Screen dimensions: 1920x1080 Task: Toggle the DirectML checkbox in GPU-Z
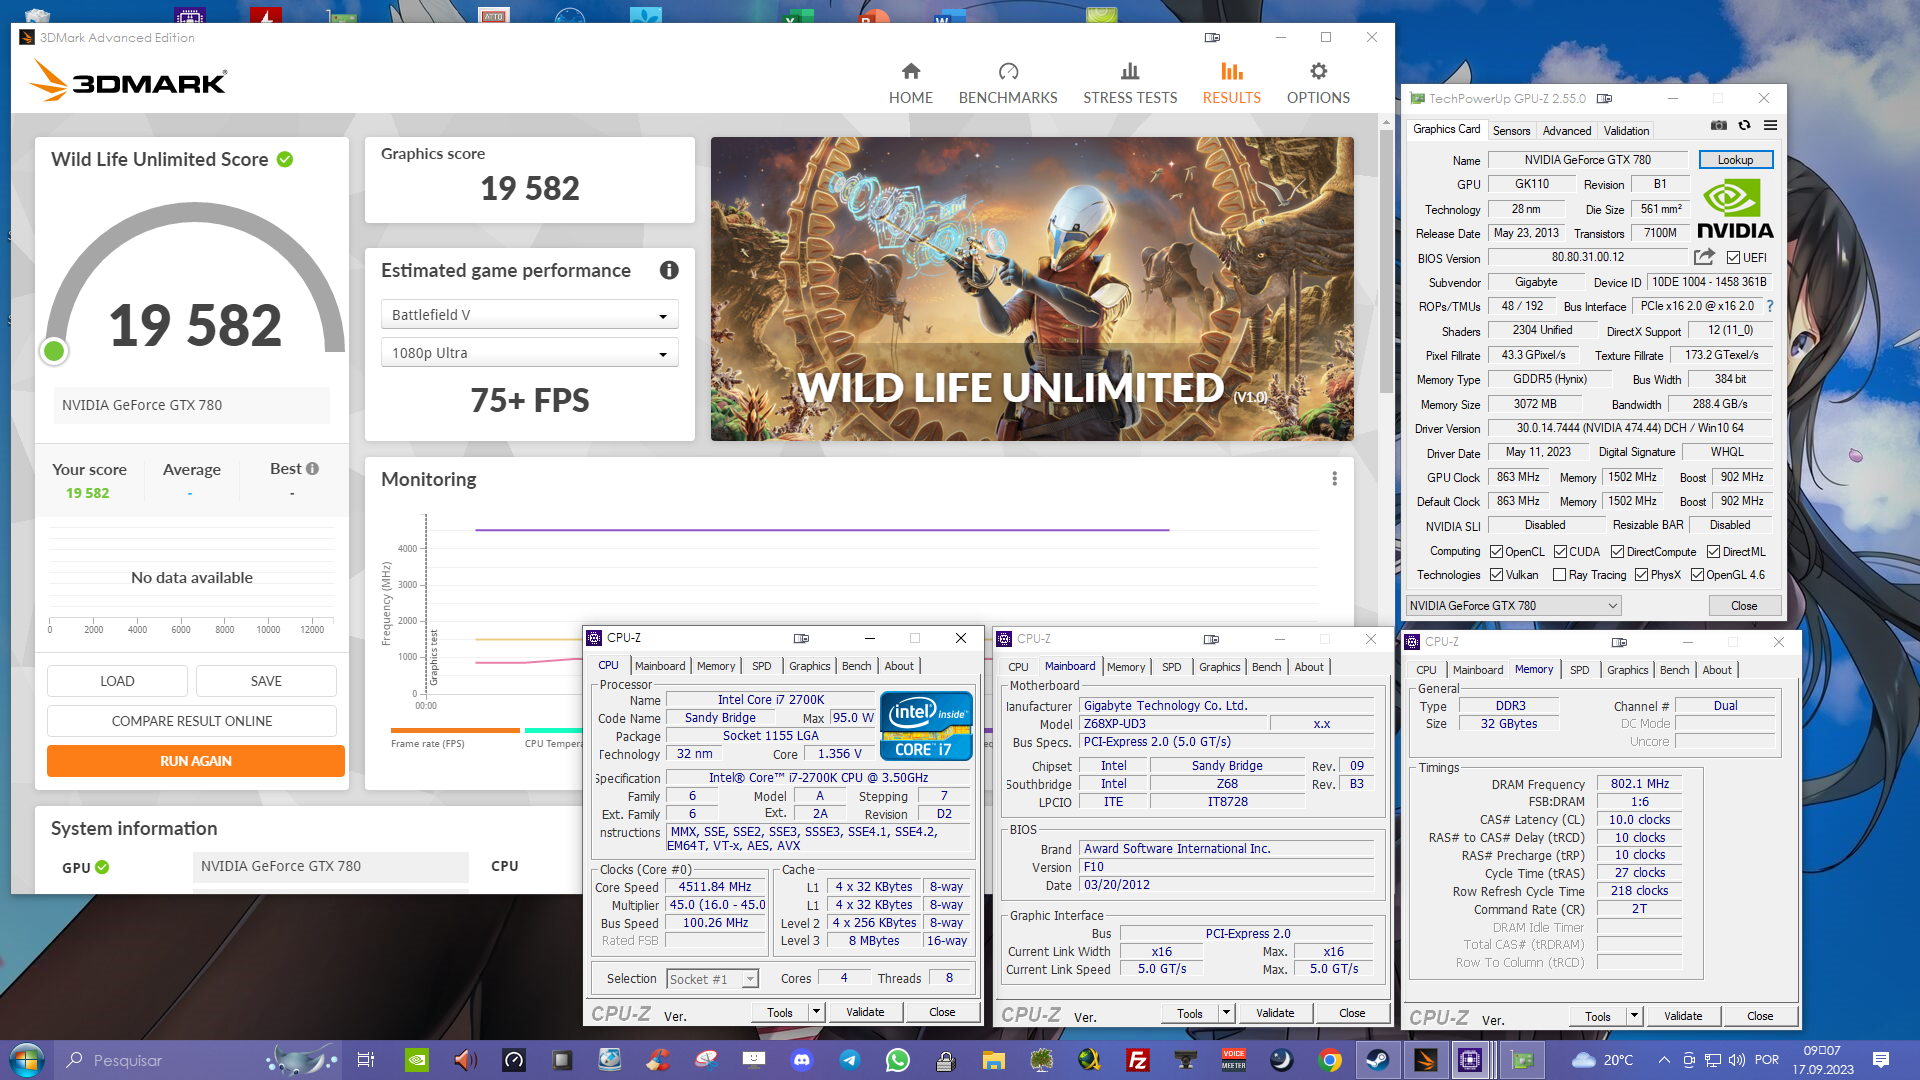(1713, 551)
